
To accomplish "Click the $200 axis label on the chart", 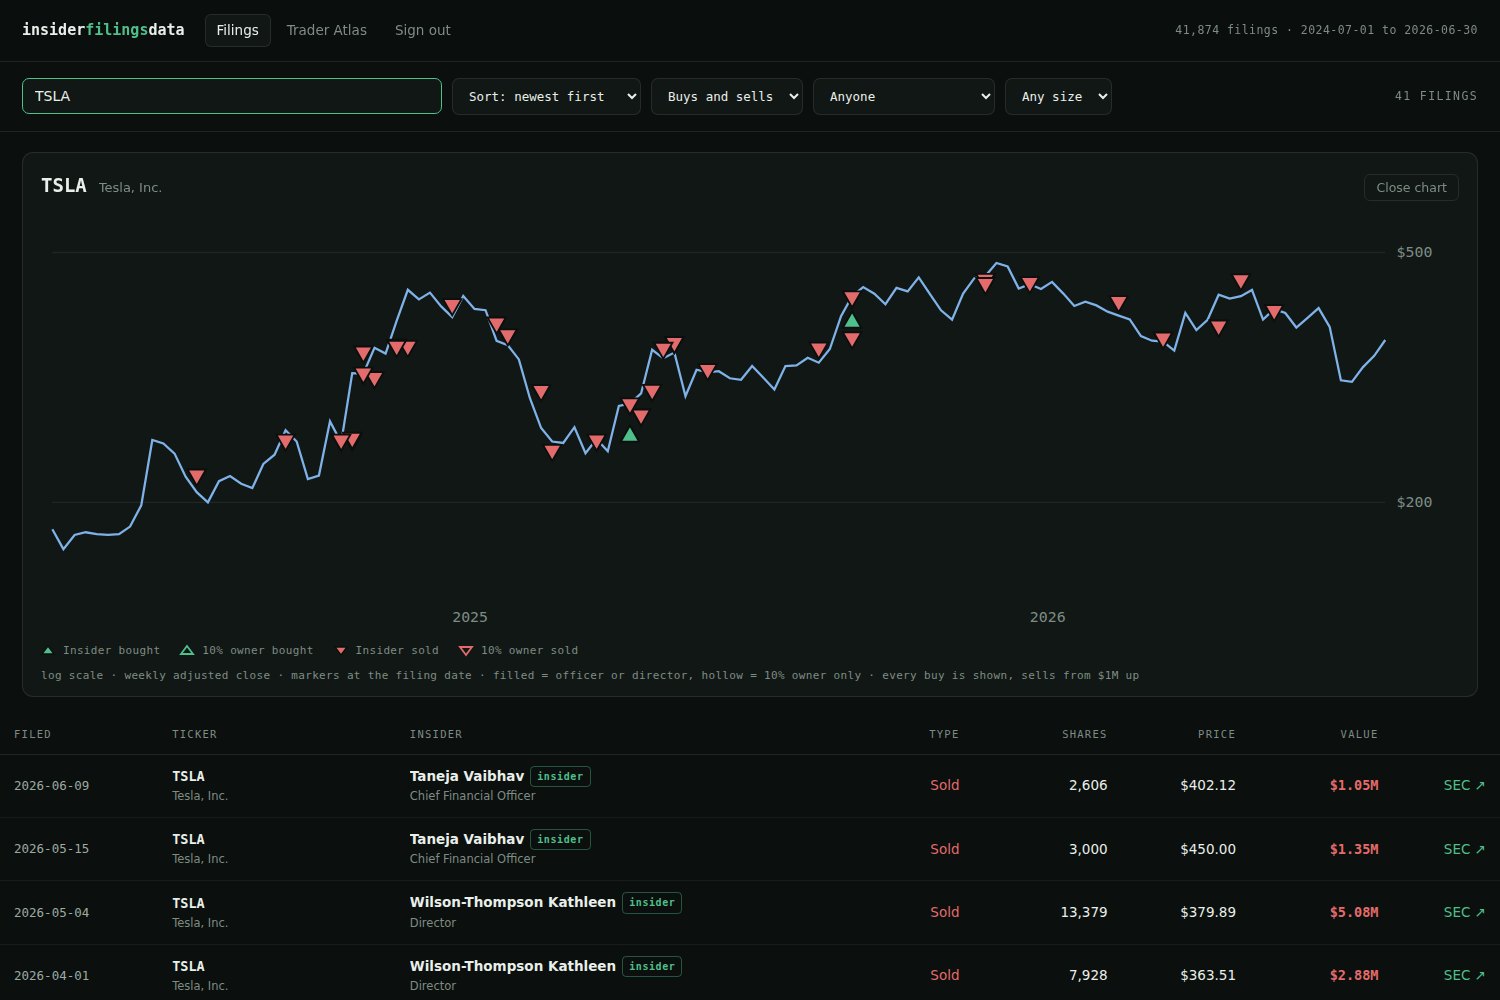I will pos(1414,502).
